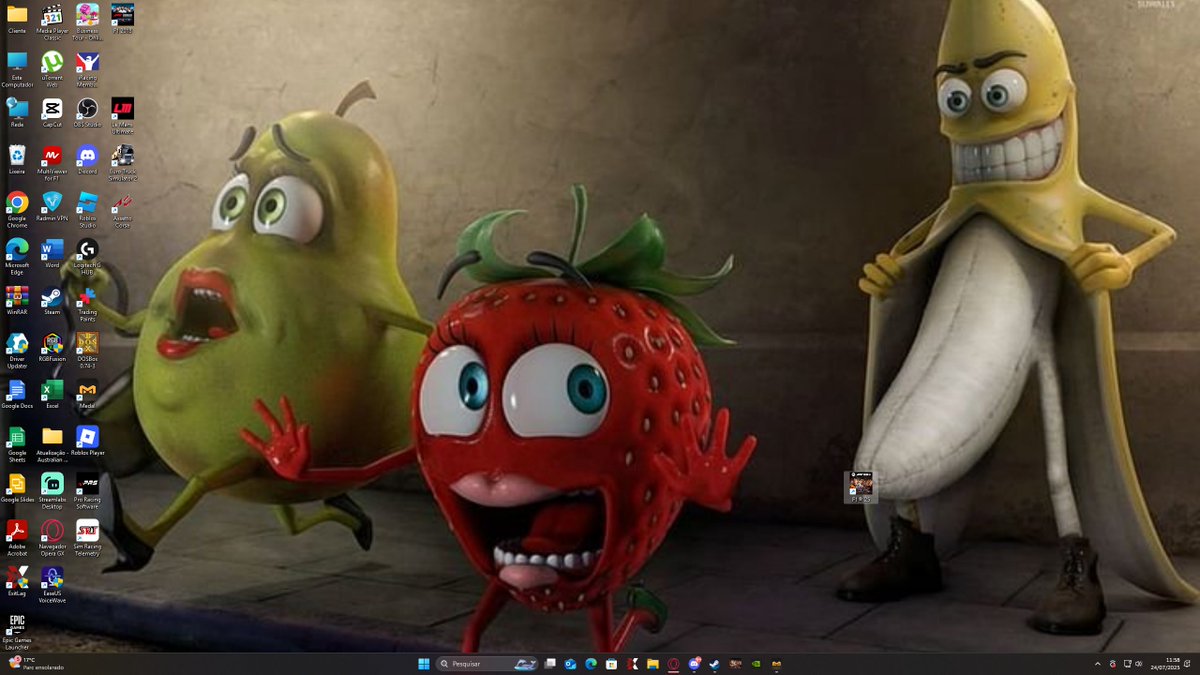Open File Explorer from the taskbar
1200x675 pixels.
click(x=653, y=664)
